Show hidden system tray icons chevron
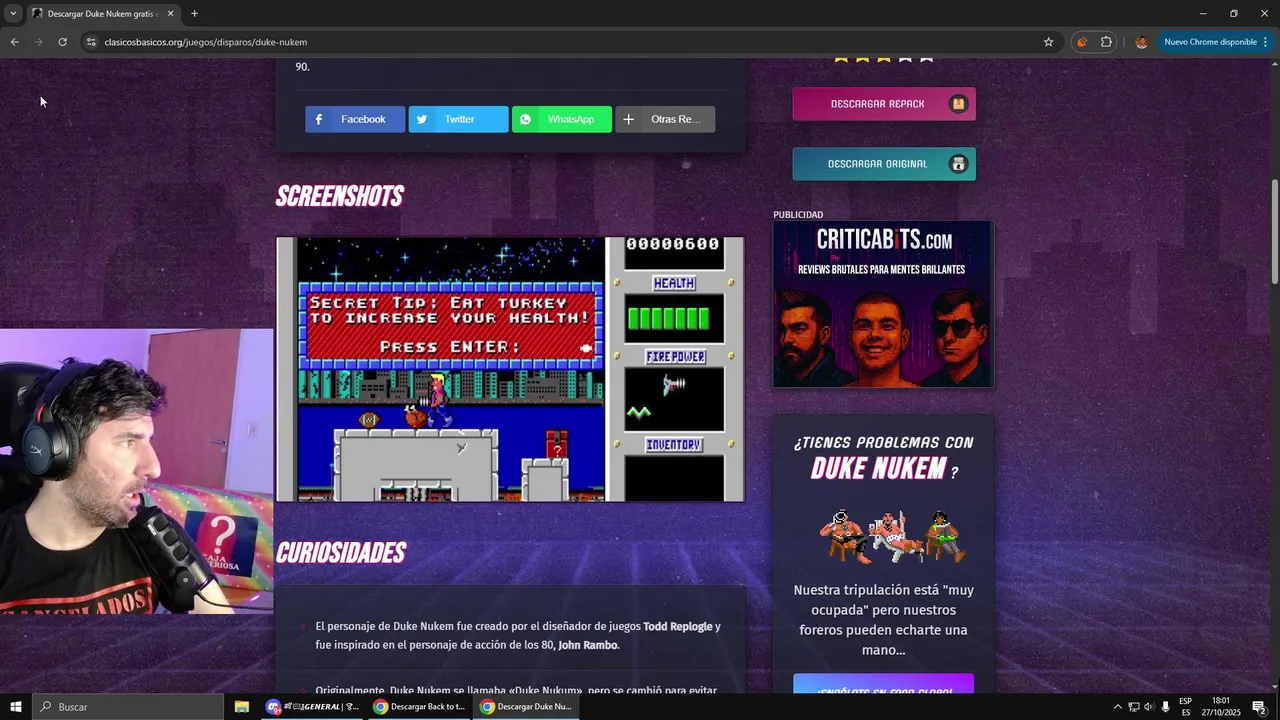 (x=1117, y=707)
